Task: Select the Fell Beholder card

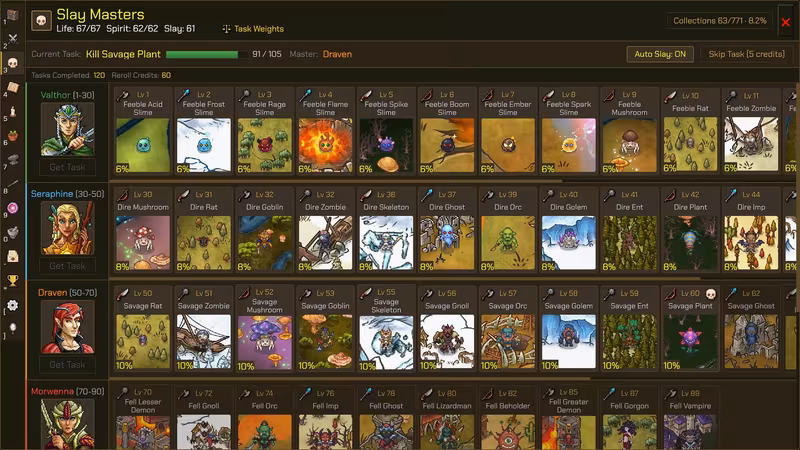Action: [508, 417]
